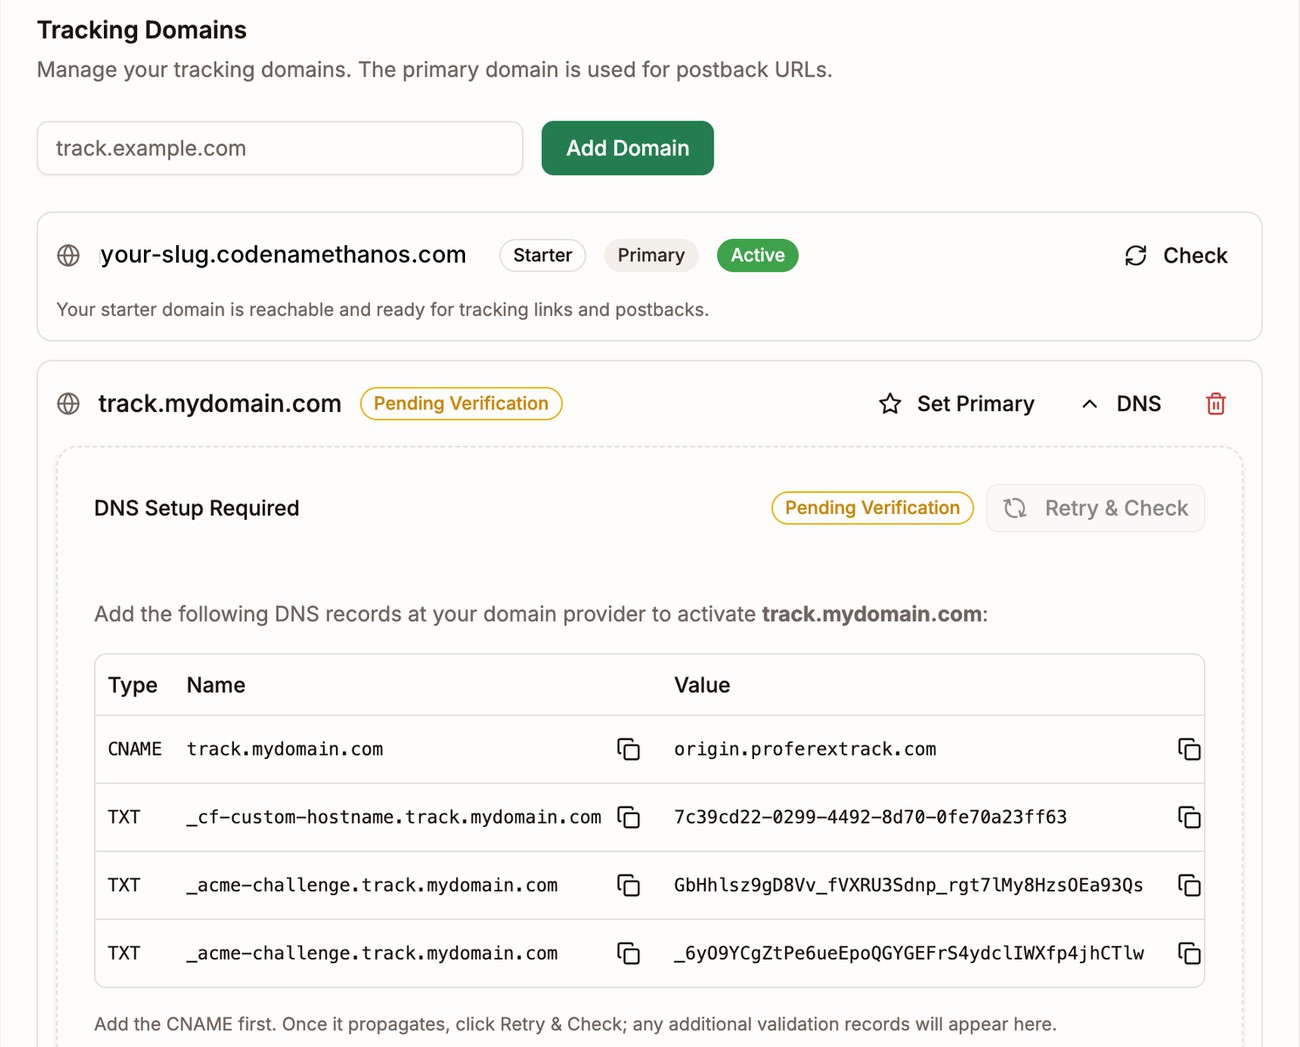Collapse the DNS section chevron
This screenshot has width=1300, height=1047.
tap(1090, 404)
